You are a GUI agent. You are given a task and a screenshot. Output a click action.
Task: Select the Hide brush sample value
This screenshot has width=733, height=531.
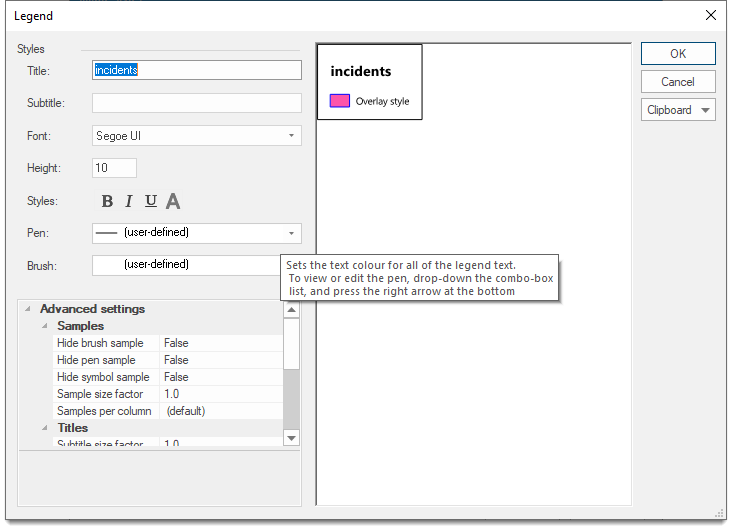(x=221, y=343)
